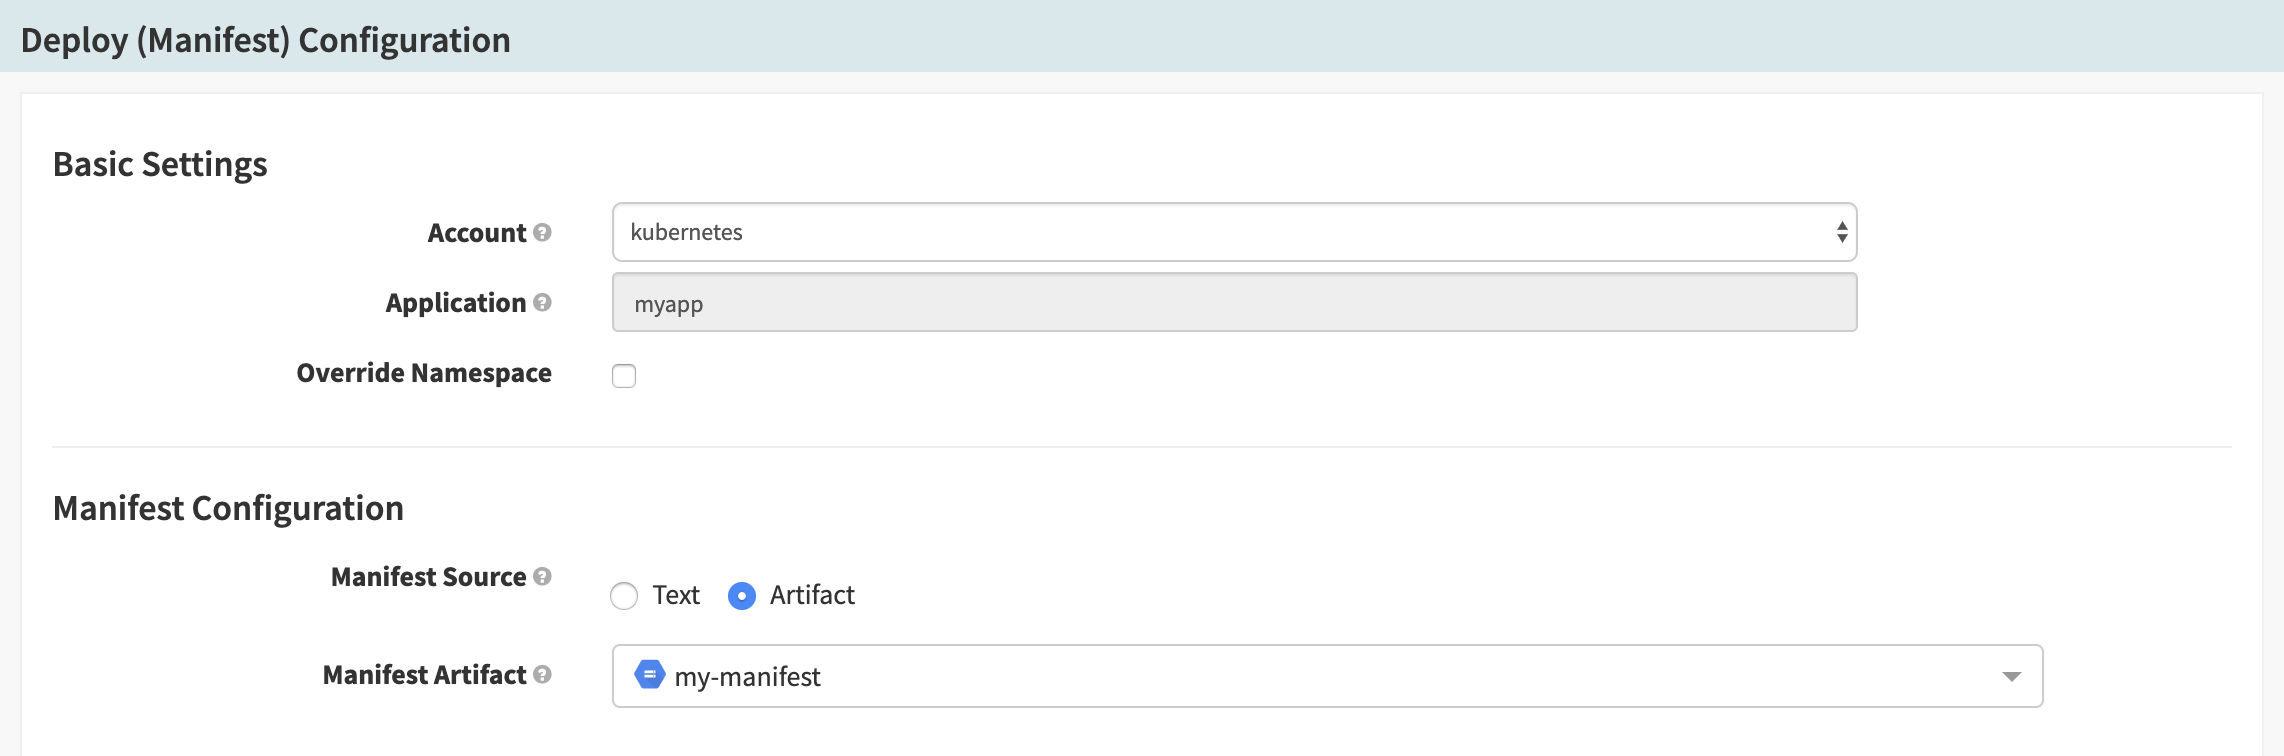Screen dimensions: 2284x756
Task: Enable Override Namespace
Action: [x=624, y=375]
